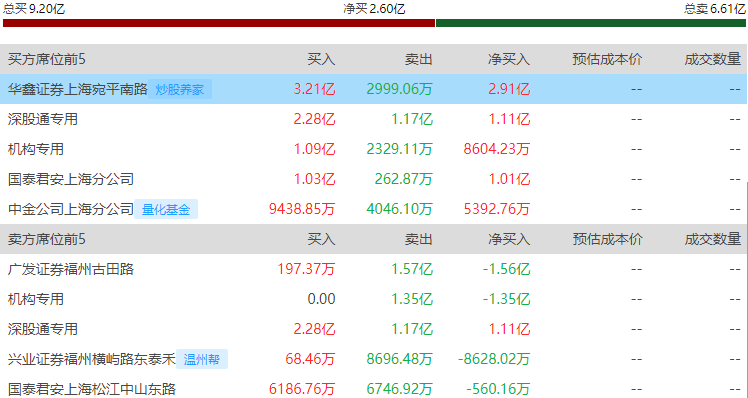This screenshot has width=748, height=398.
Task: Sort buyers by 买入 column header
Action: (x=321, y=59)
